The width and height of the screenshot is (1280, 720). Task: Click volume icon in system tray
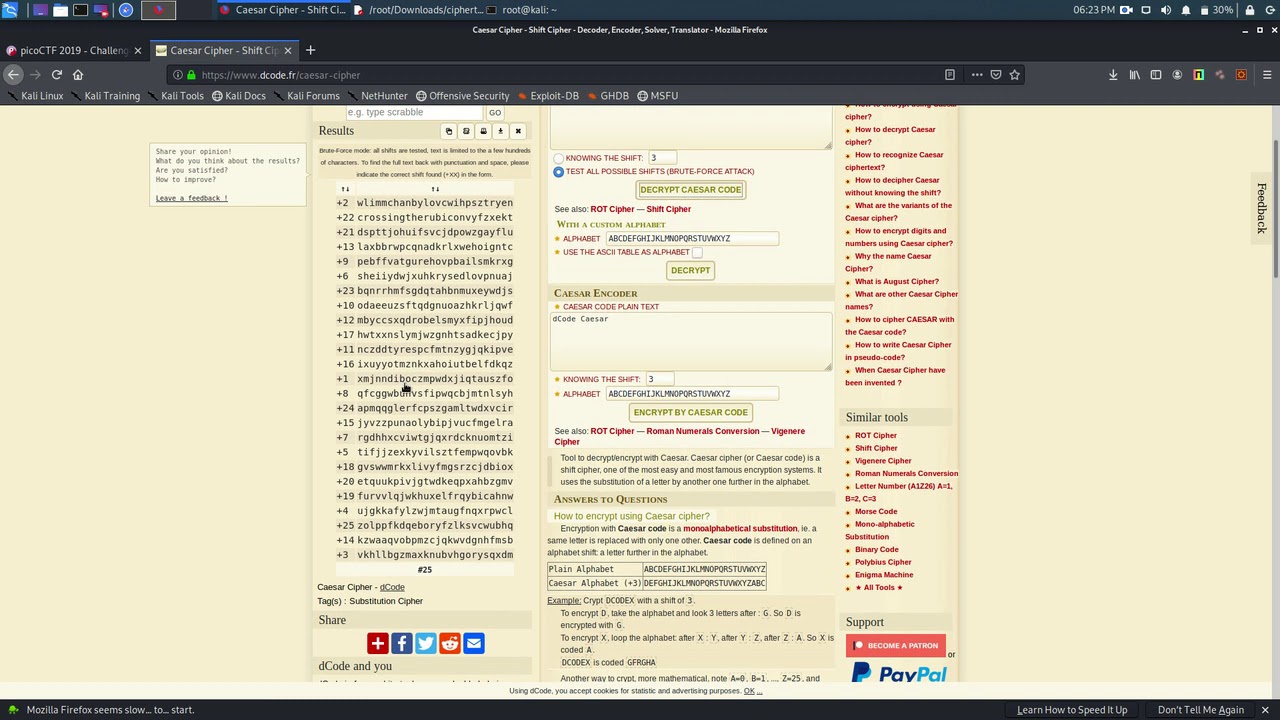(1166, 10)
